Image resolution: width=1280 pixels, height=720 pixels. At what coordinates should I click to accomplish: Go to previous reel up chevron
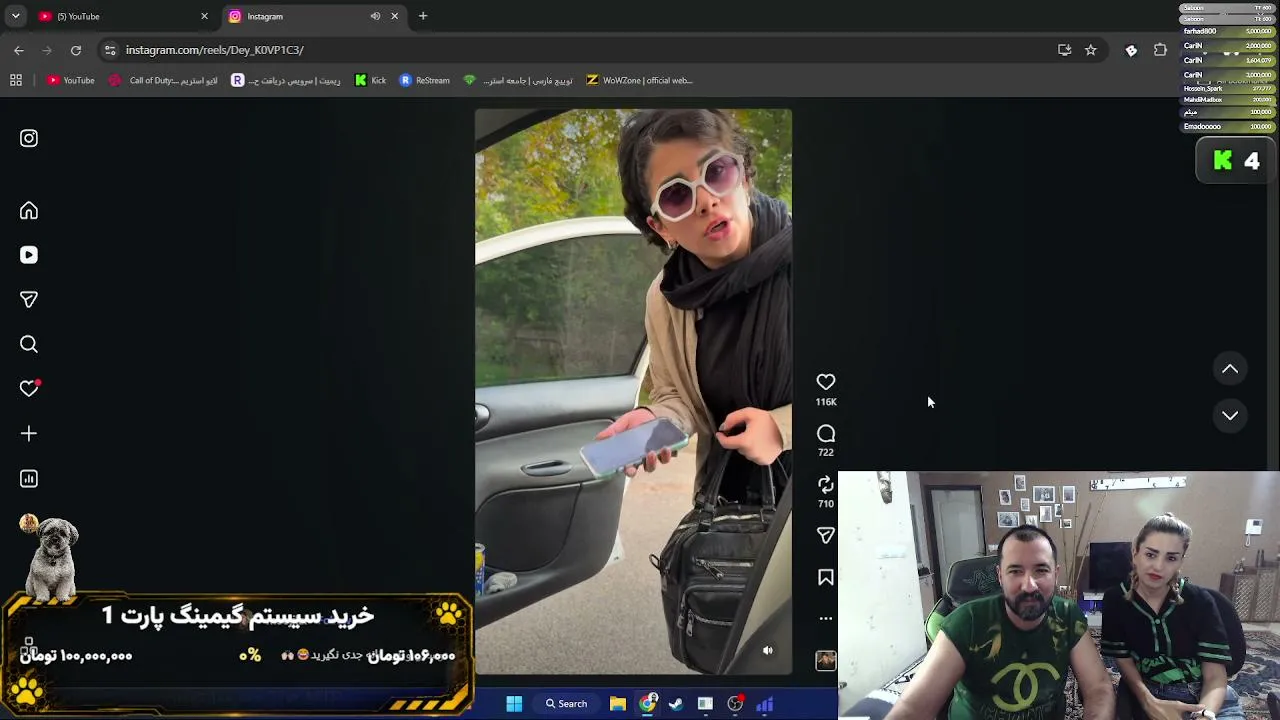tap(1230, 369)
